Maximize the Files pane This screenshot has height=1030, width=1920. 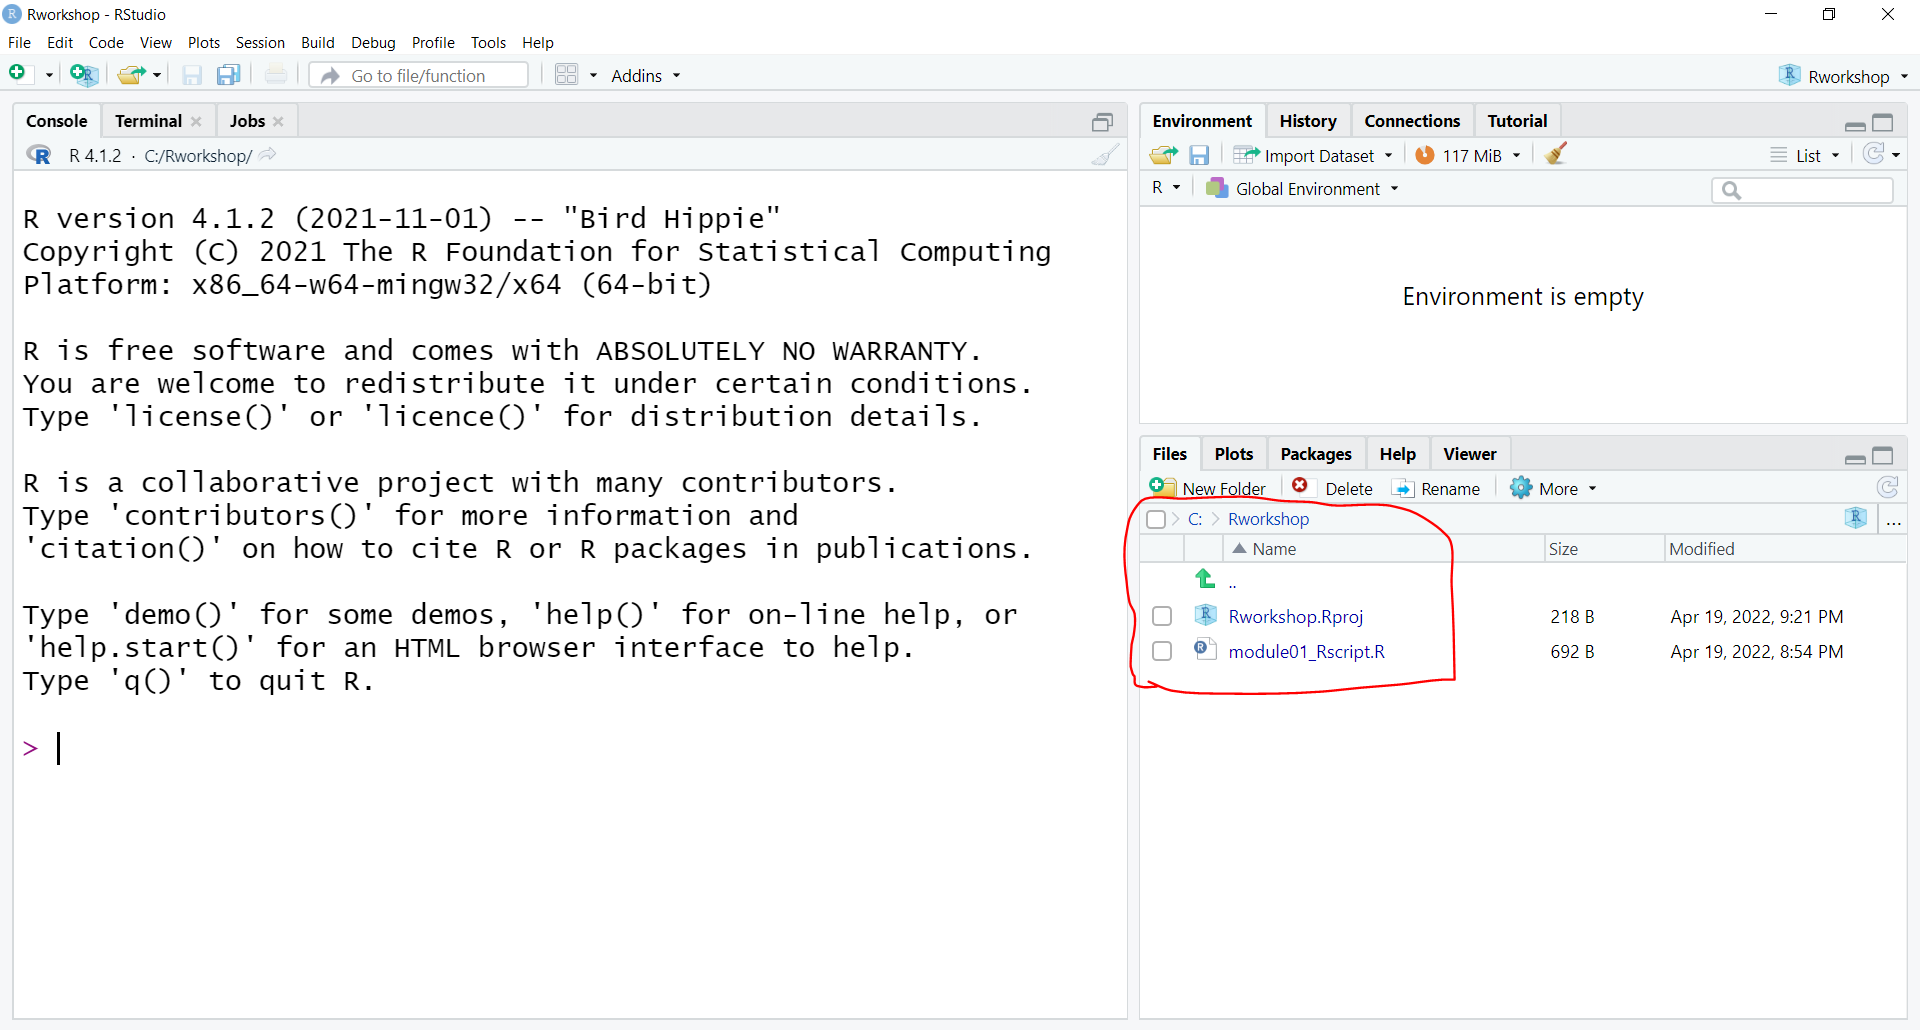[1883, 455]
